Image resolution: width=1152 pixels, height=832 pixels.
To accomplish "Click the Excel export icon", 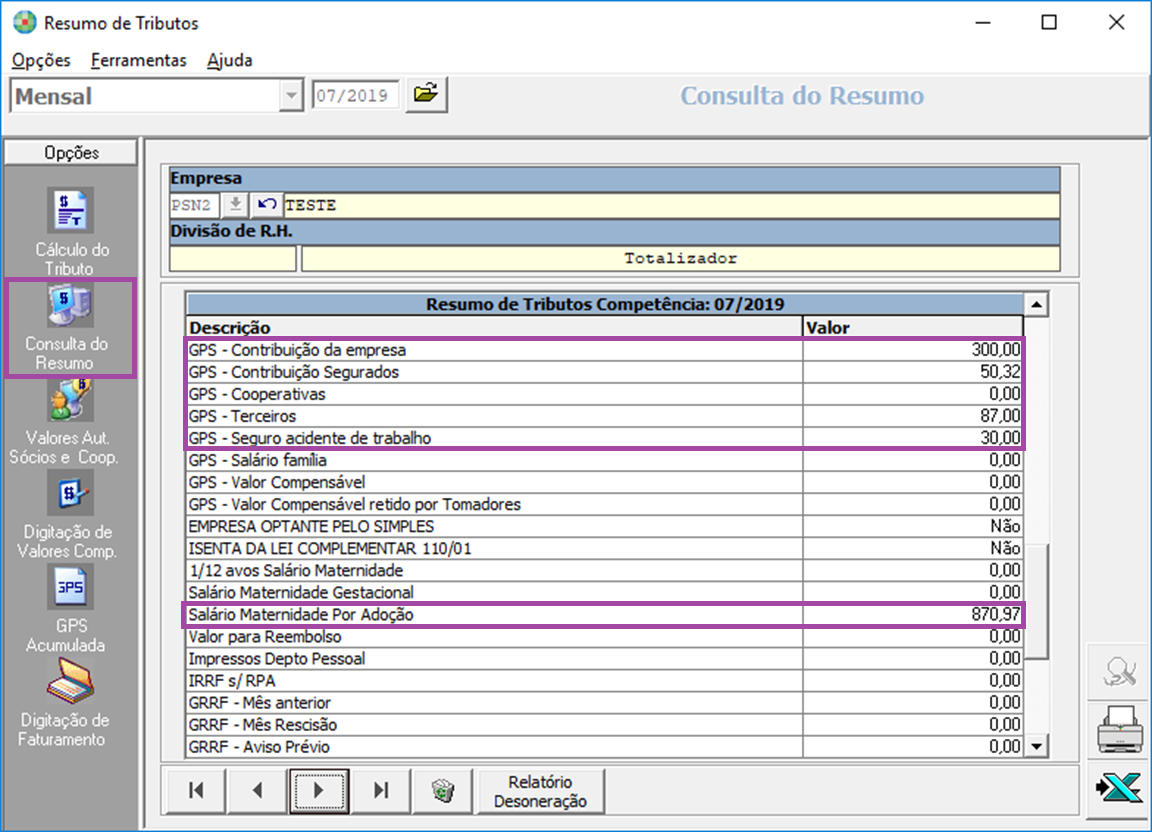I will tap(1120, 788).
